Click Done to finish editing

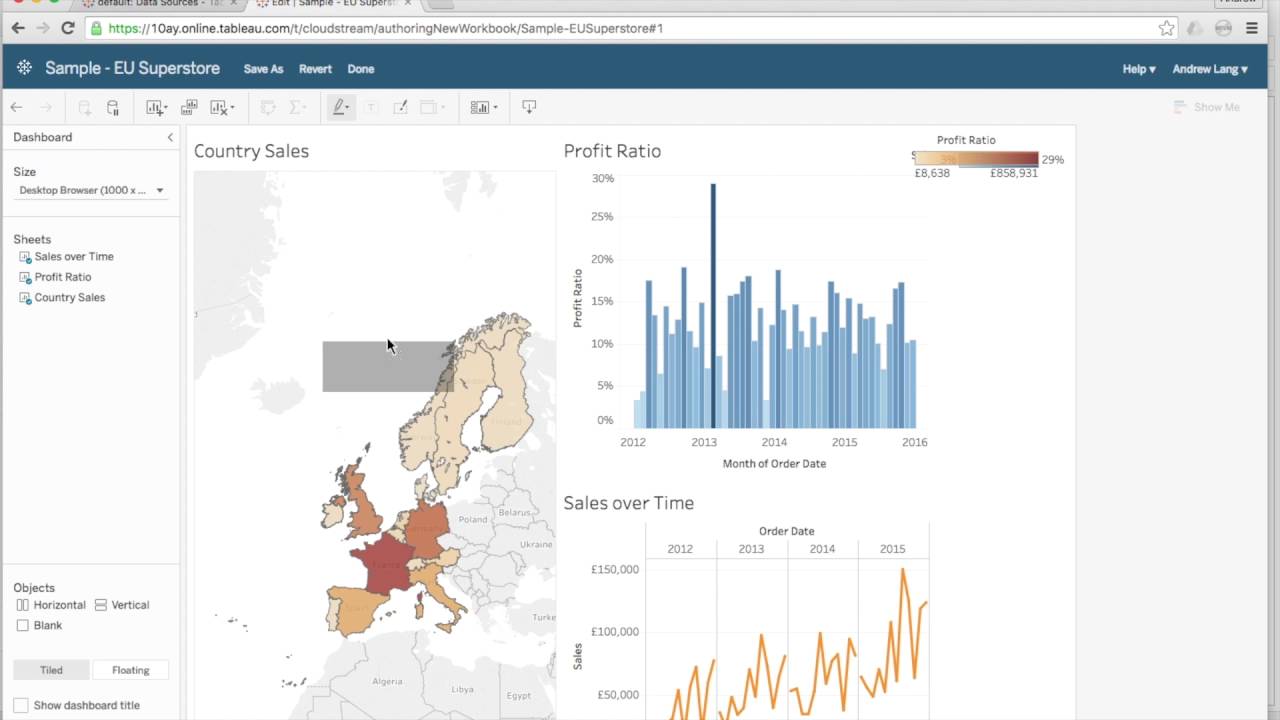[361, 69]
